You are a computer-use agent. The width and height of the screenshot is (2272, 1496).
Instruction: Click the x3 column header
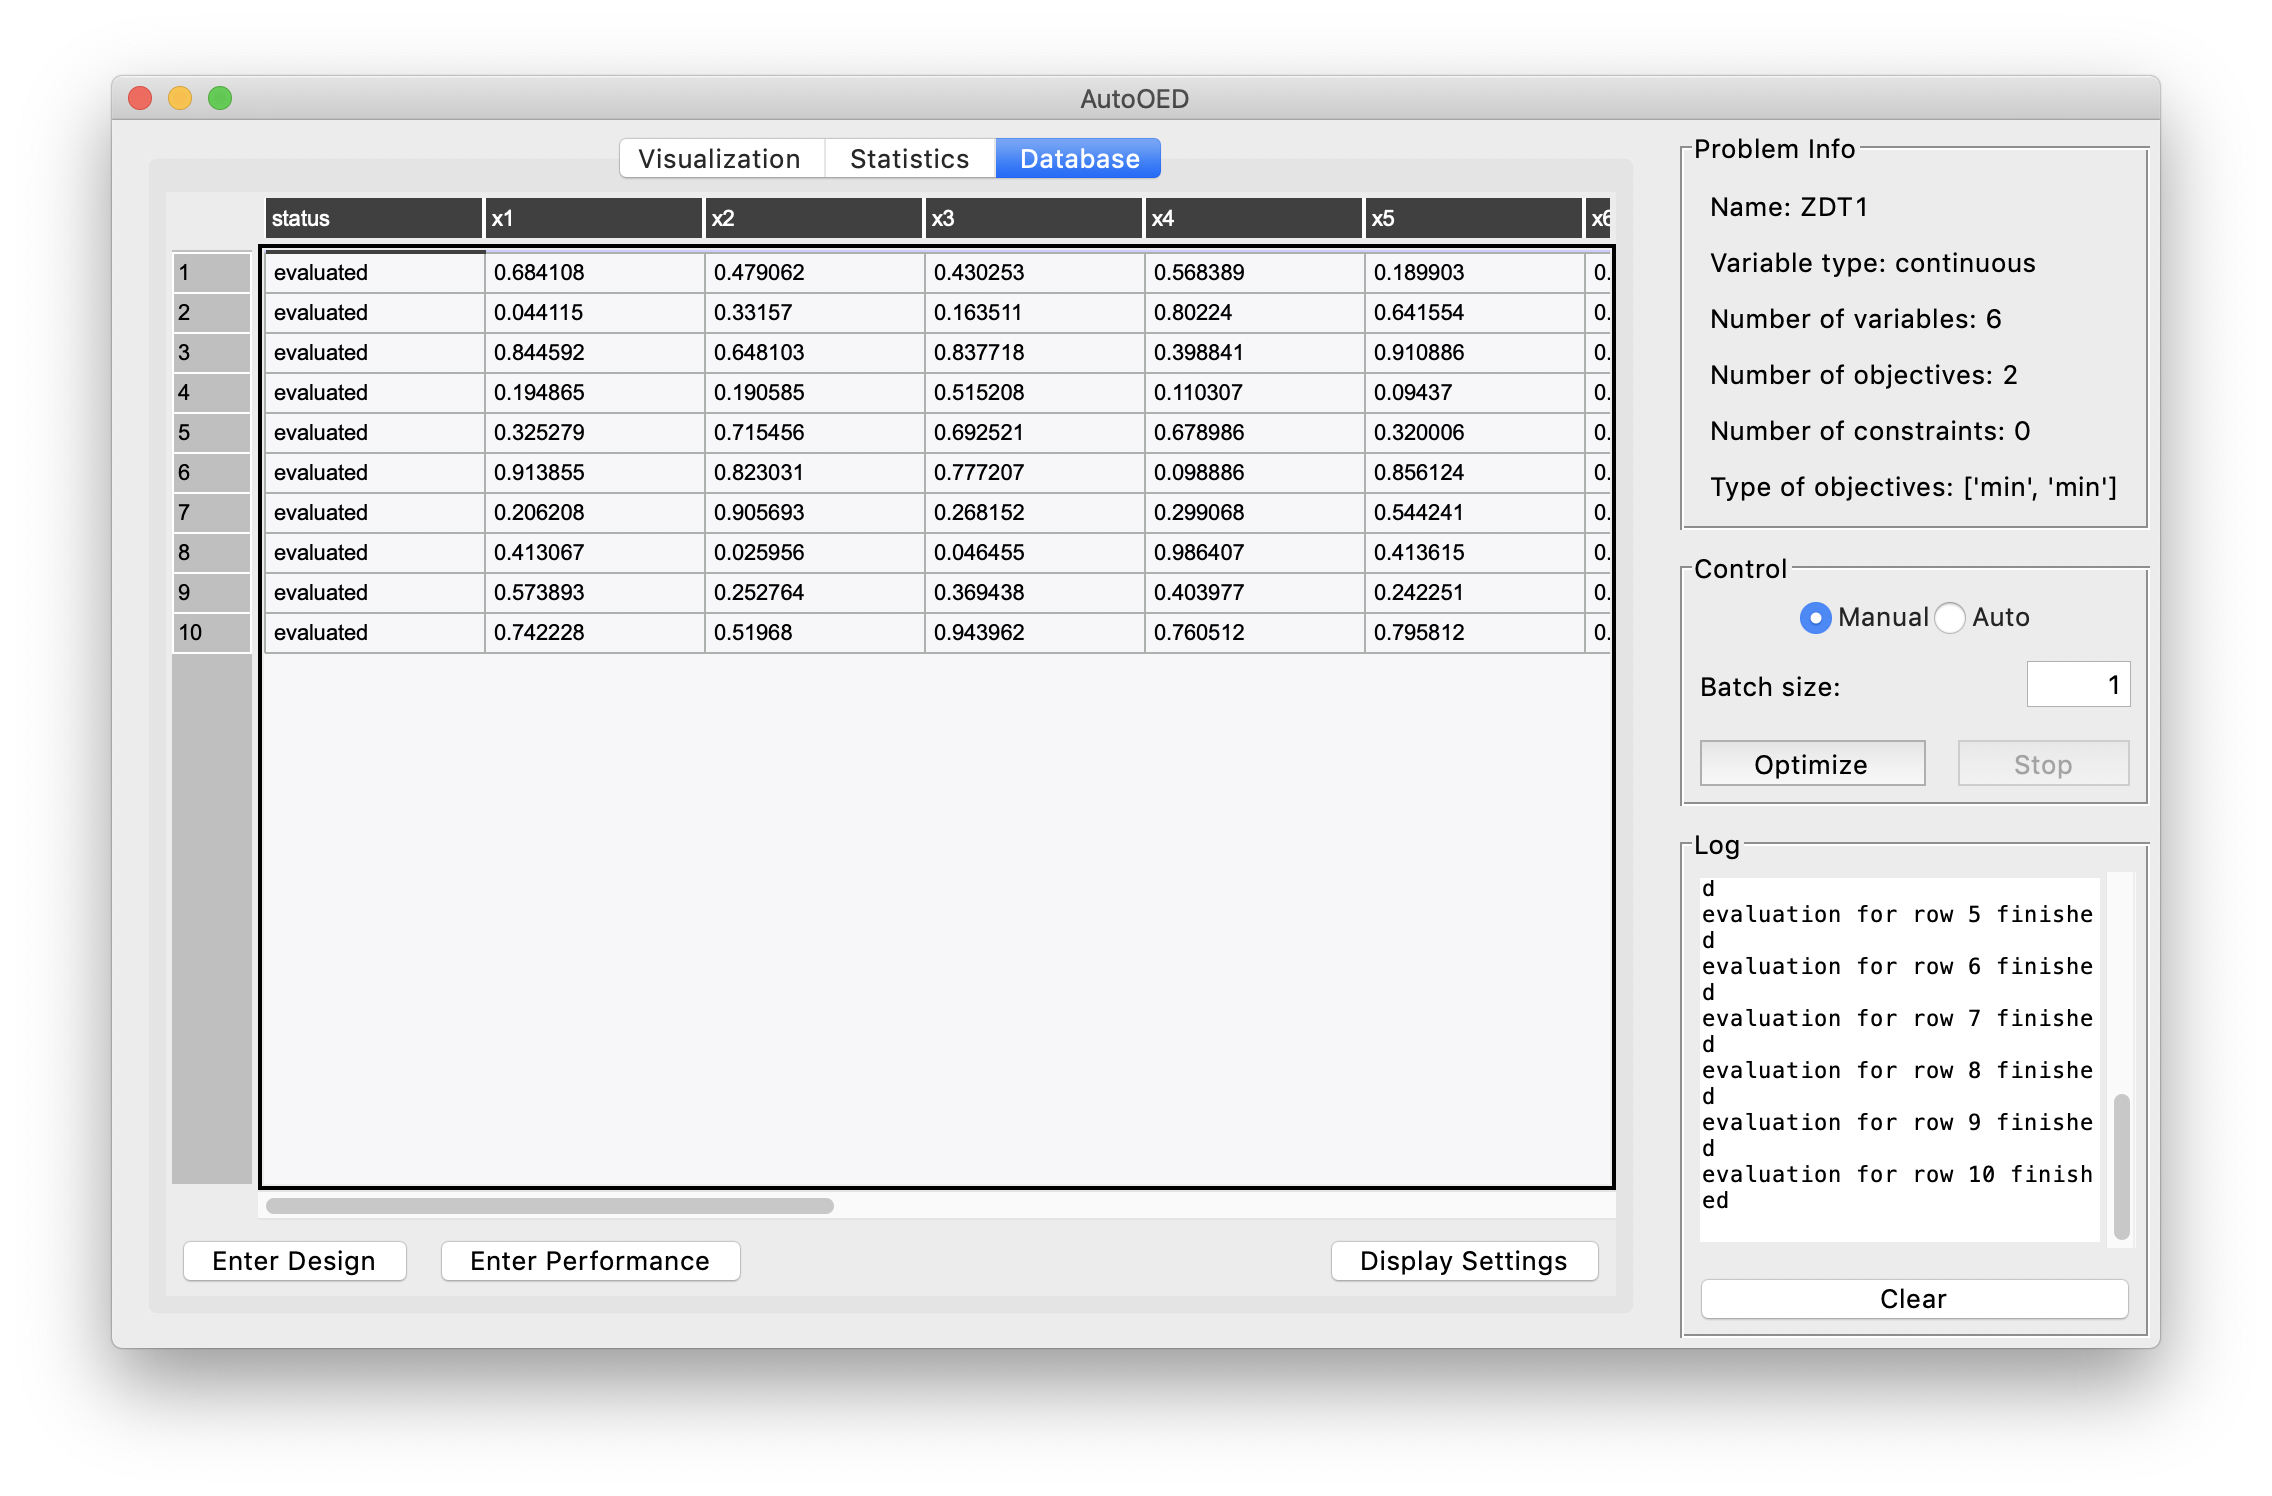click(x=1032, y=218)
